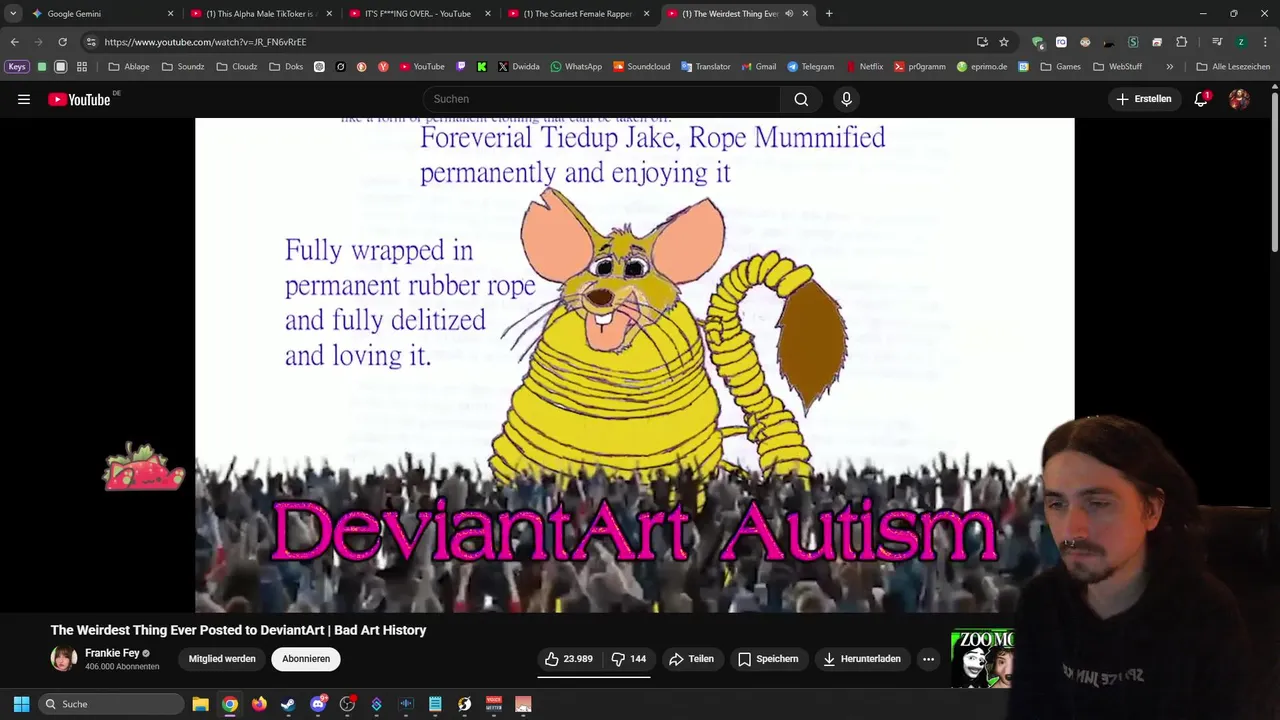Open File Explorer from the taskbar
This screenshot has width=1280, height=720.
pyautogui.click(x=200, y=704)
